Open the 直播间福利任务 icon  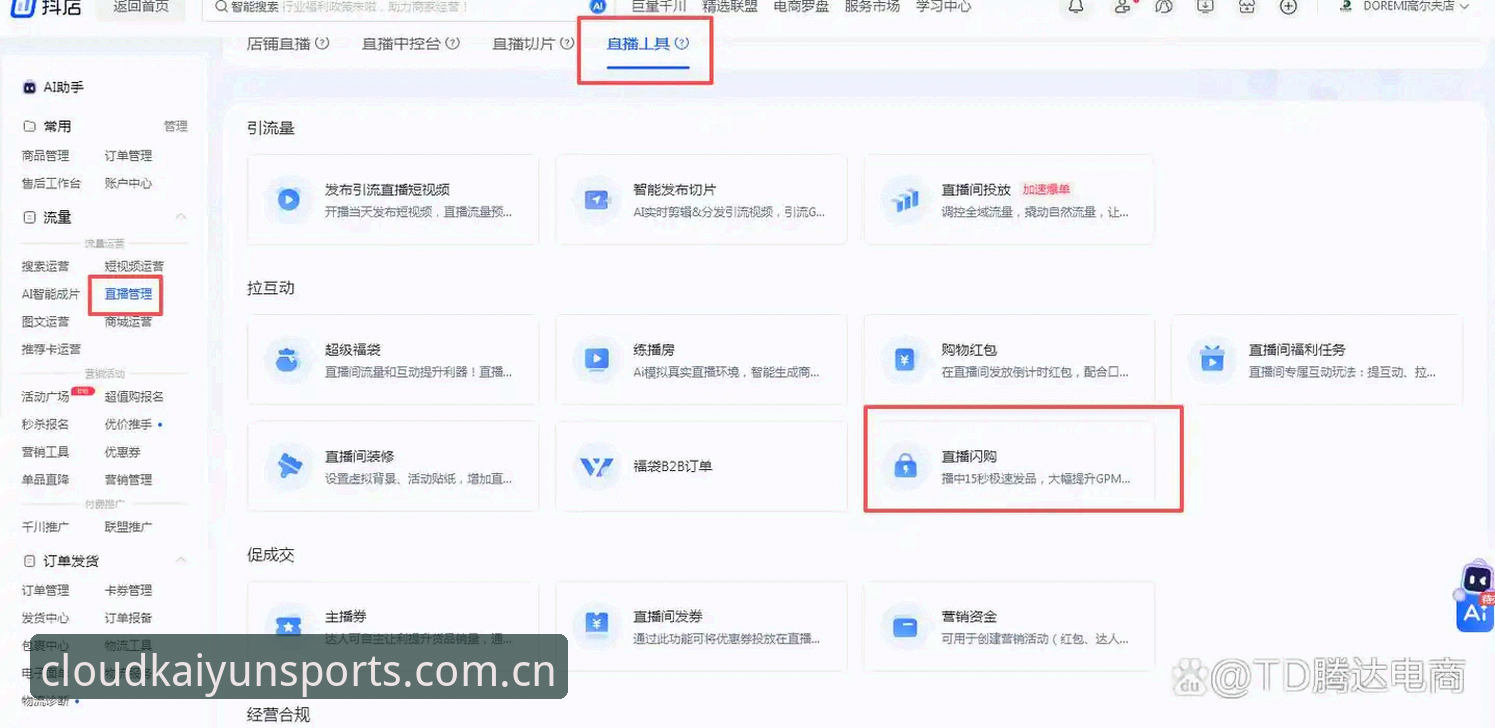point(1212,359)
